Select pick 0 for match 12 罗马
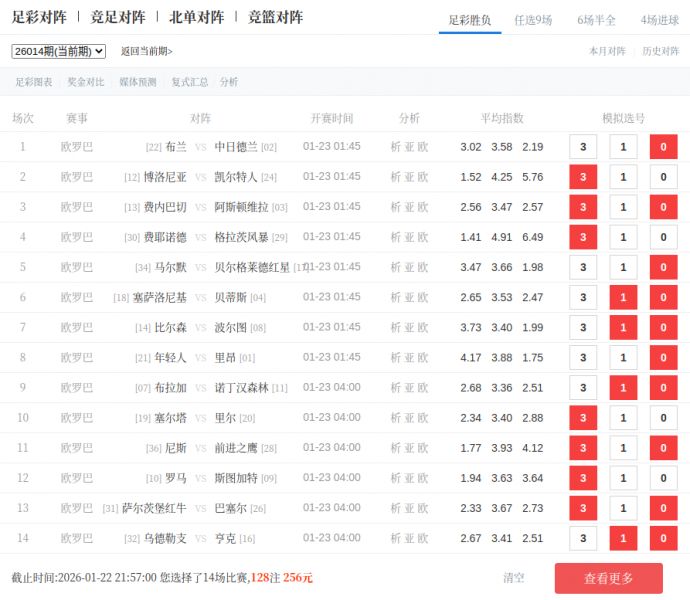 coord(663,478)
